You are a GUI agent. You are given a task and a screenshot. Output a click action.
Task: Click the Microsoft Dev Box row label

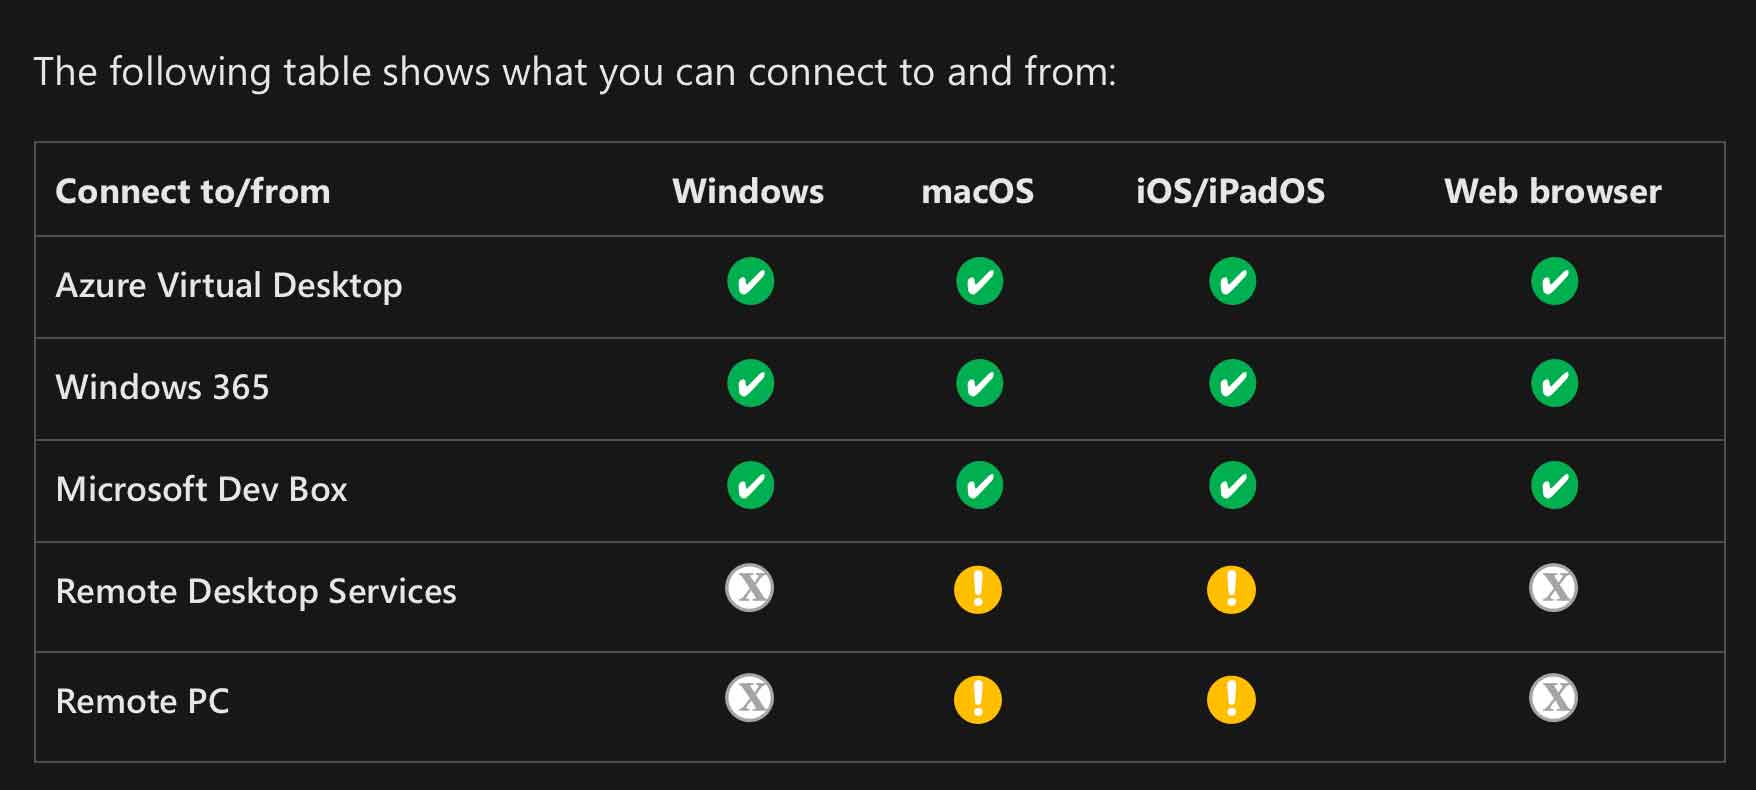click(201, 490)
